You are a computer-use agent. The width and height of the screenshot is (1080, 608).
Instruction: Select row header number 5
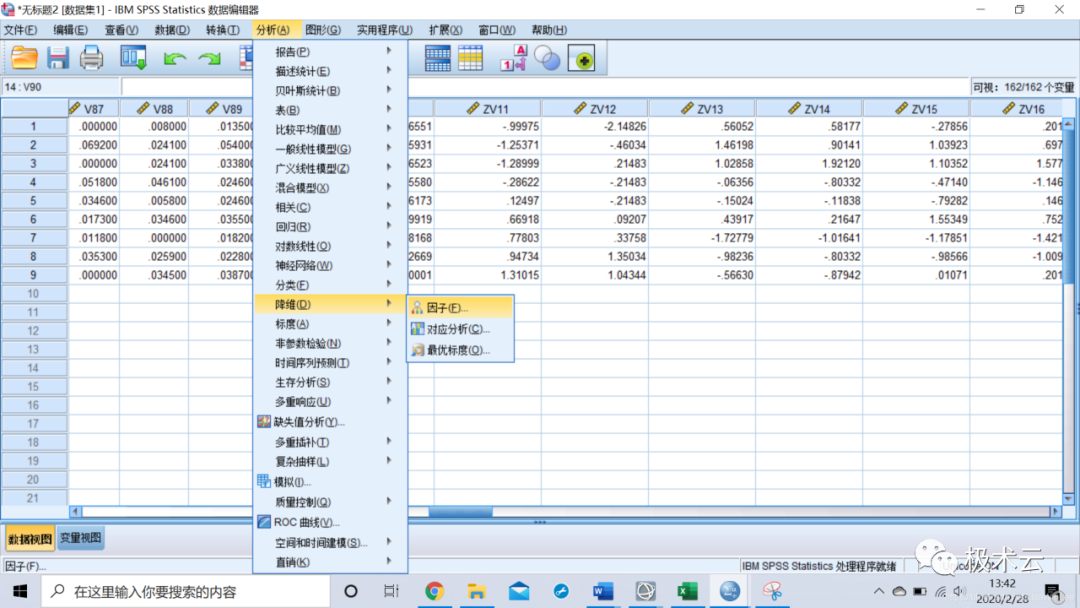33,201
